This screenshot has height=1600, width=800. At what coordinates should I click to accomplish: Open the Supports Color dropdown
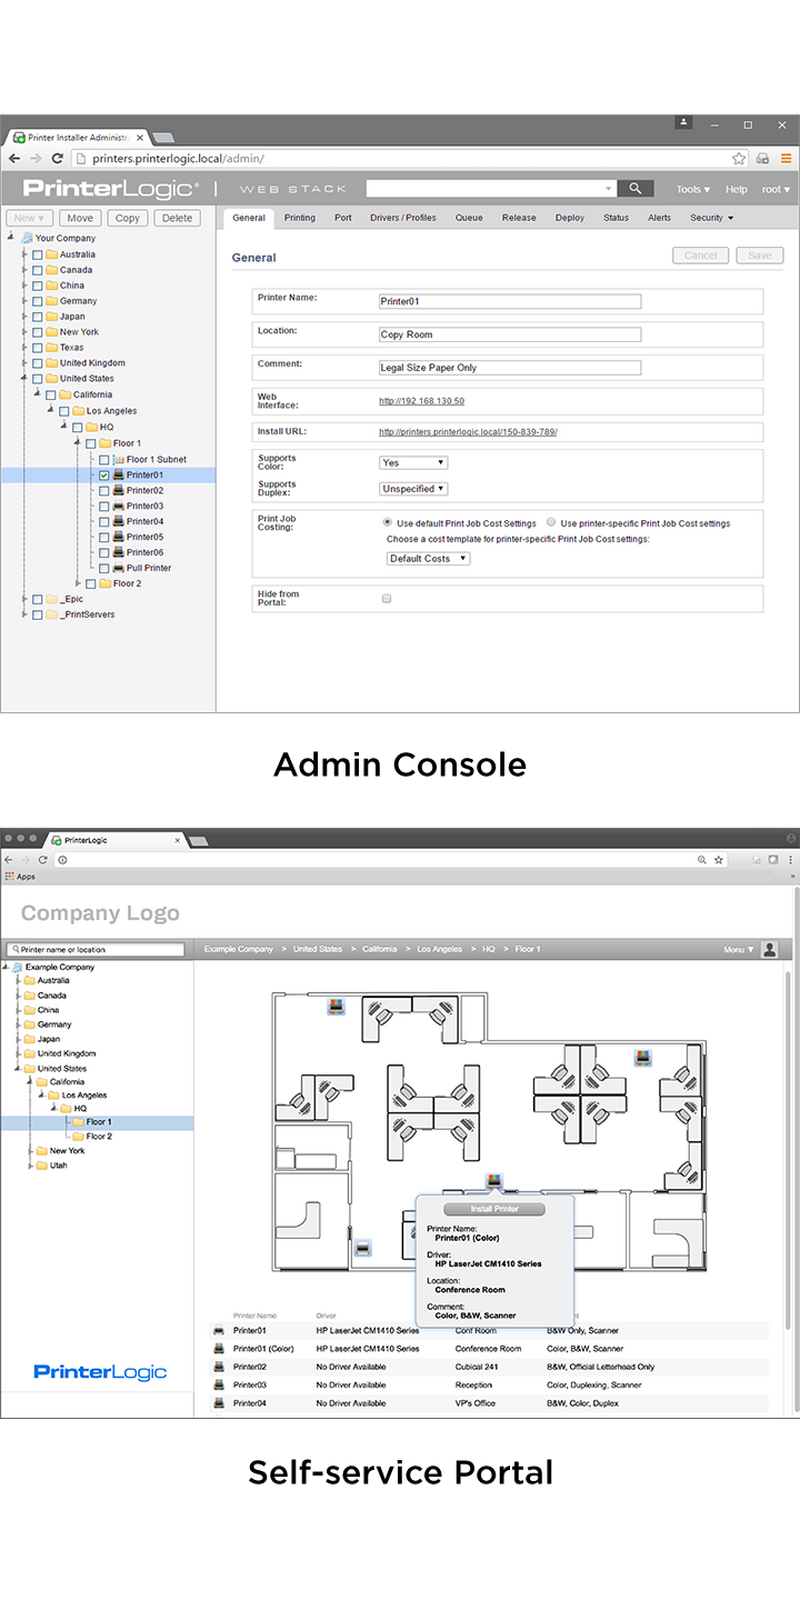tap(413, 463)
